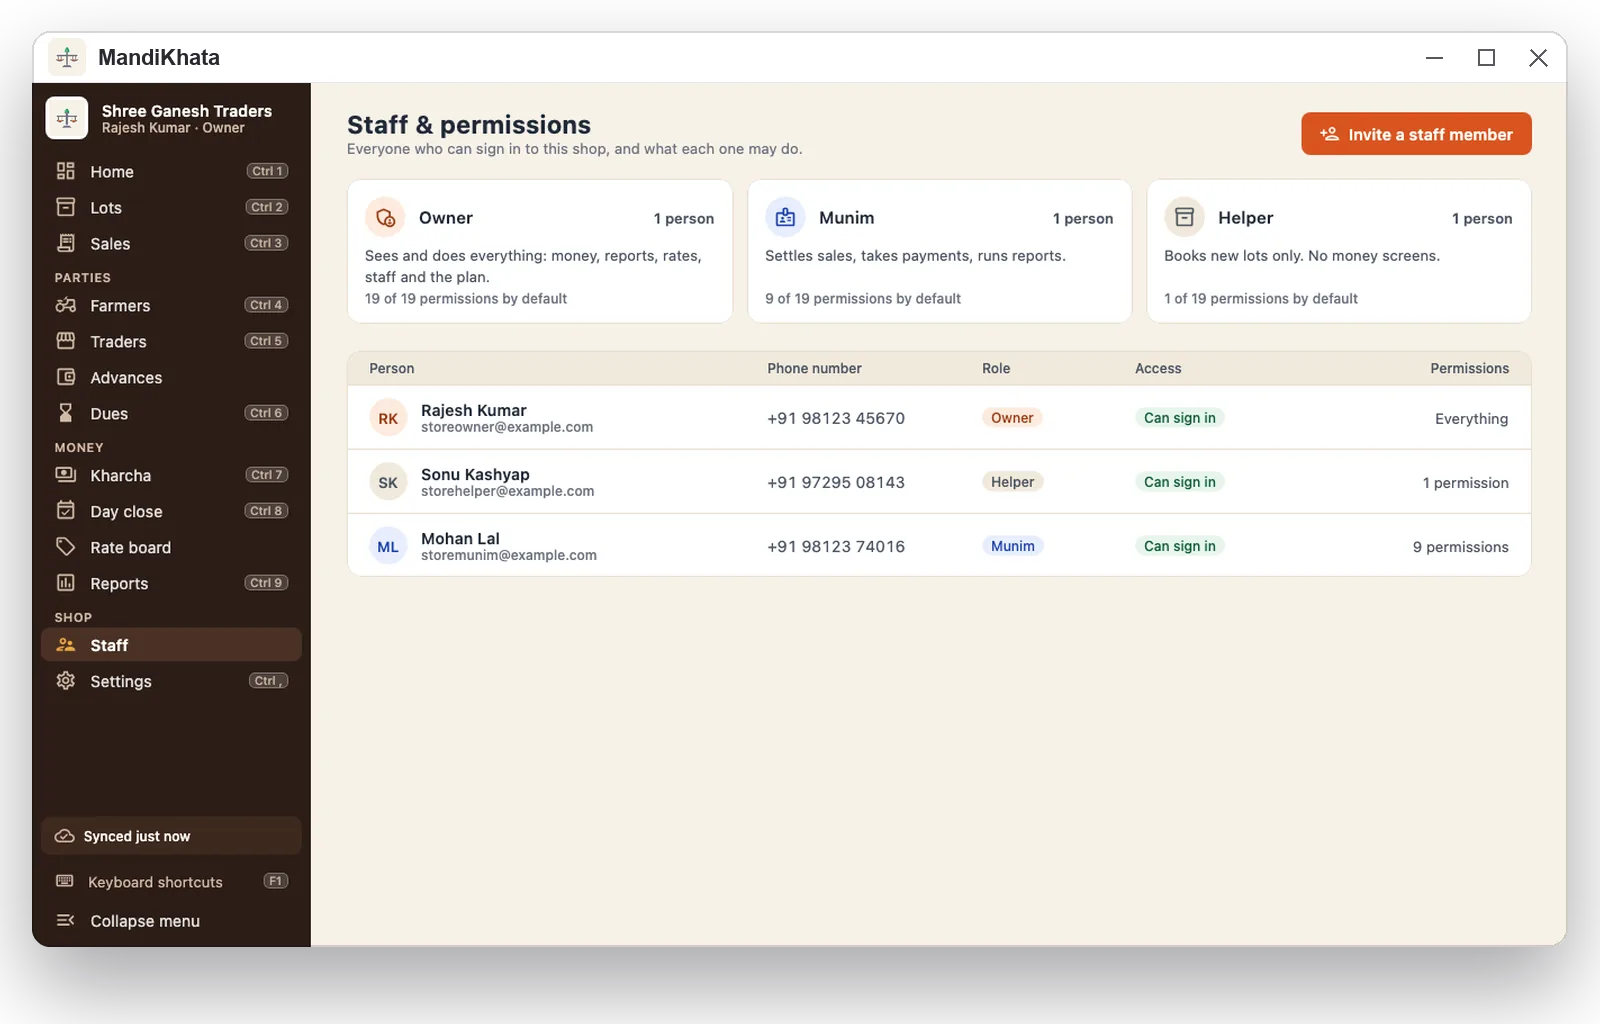
Task: Open Shree Ganesh Traders shop header
Action: click(171, 118)
